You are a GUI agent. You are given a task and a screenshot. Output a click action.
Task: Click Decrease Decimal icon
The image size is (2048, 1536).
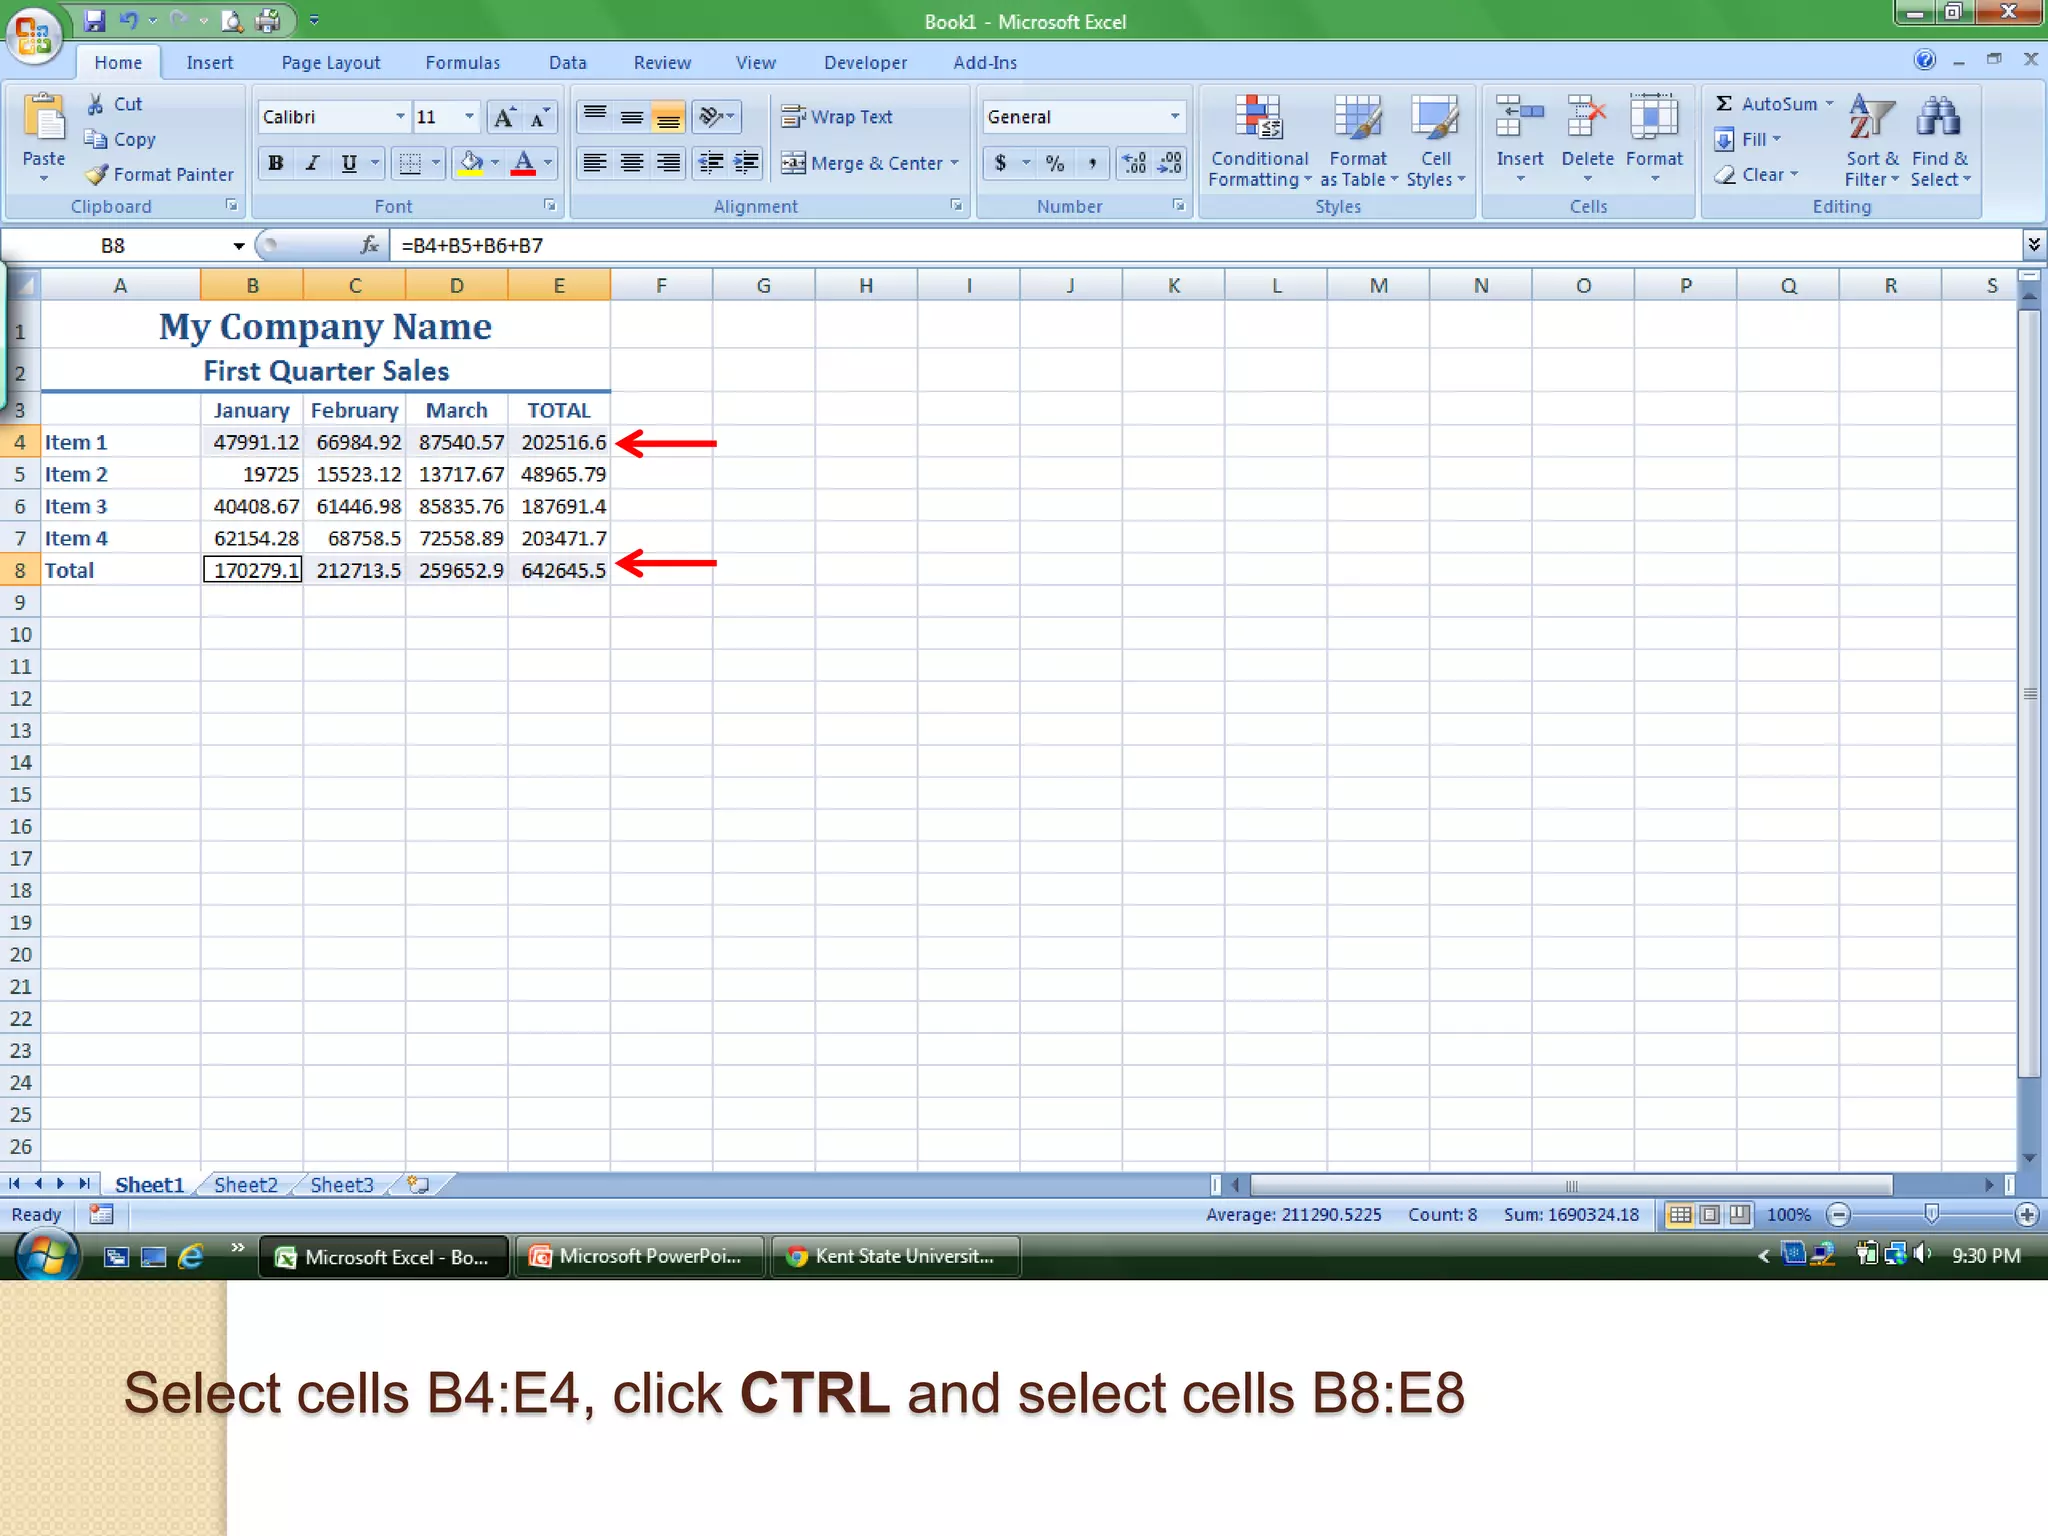pyautogui.click(x=1169, y=163)
